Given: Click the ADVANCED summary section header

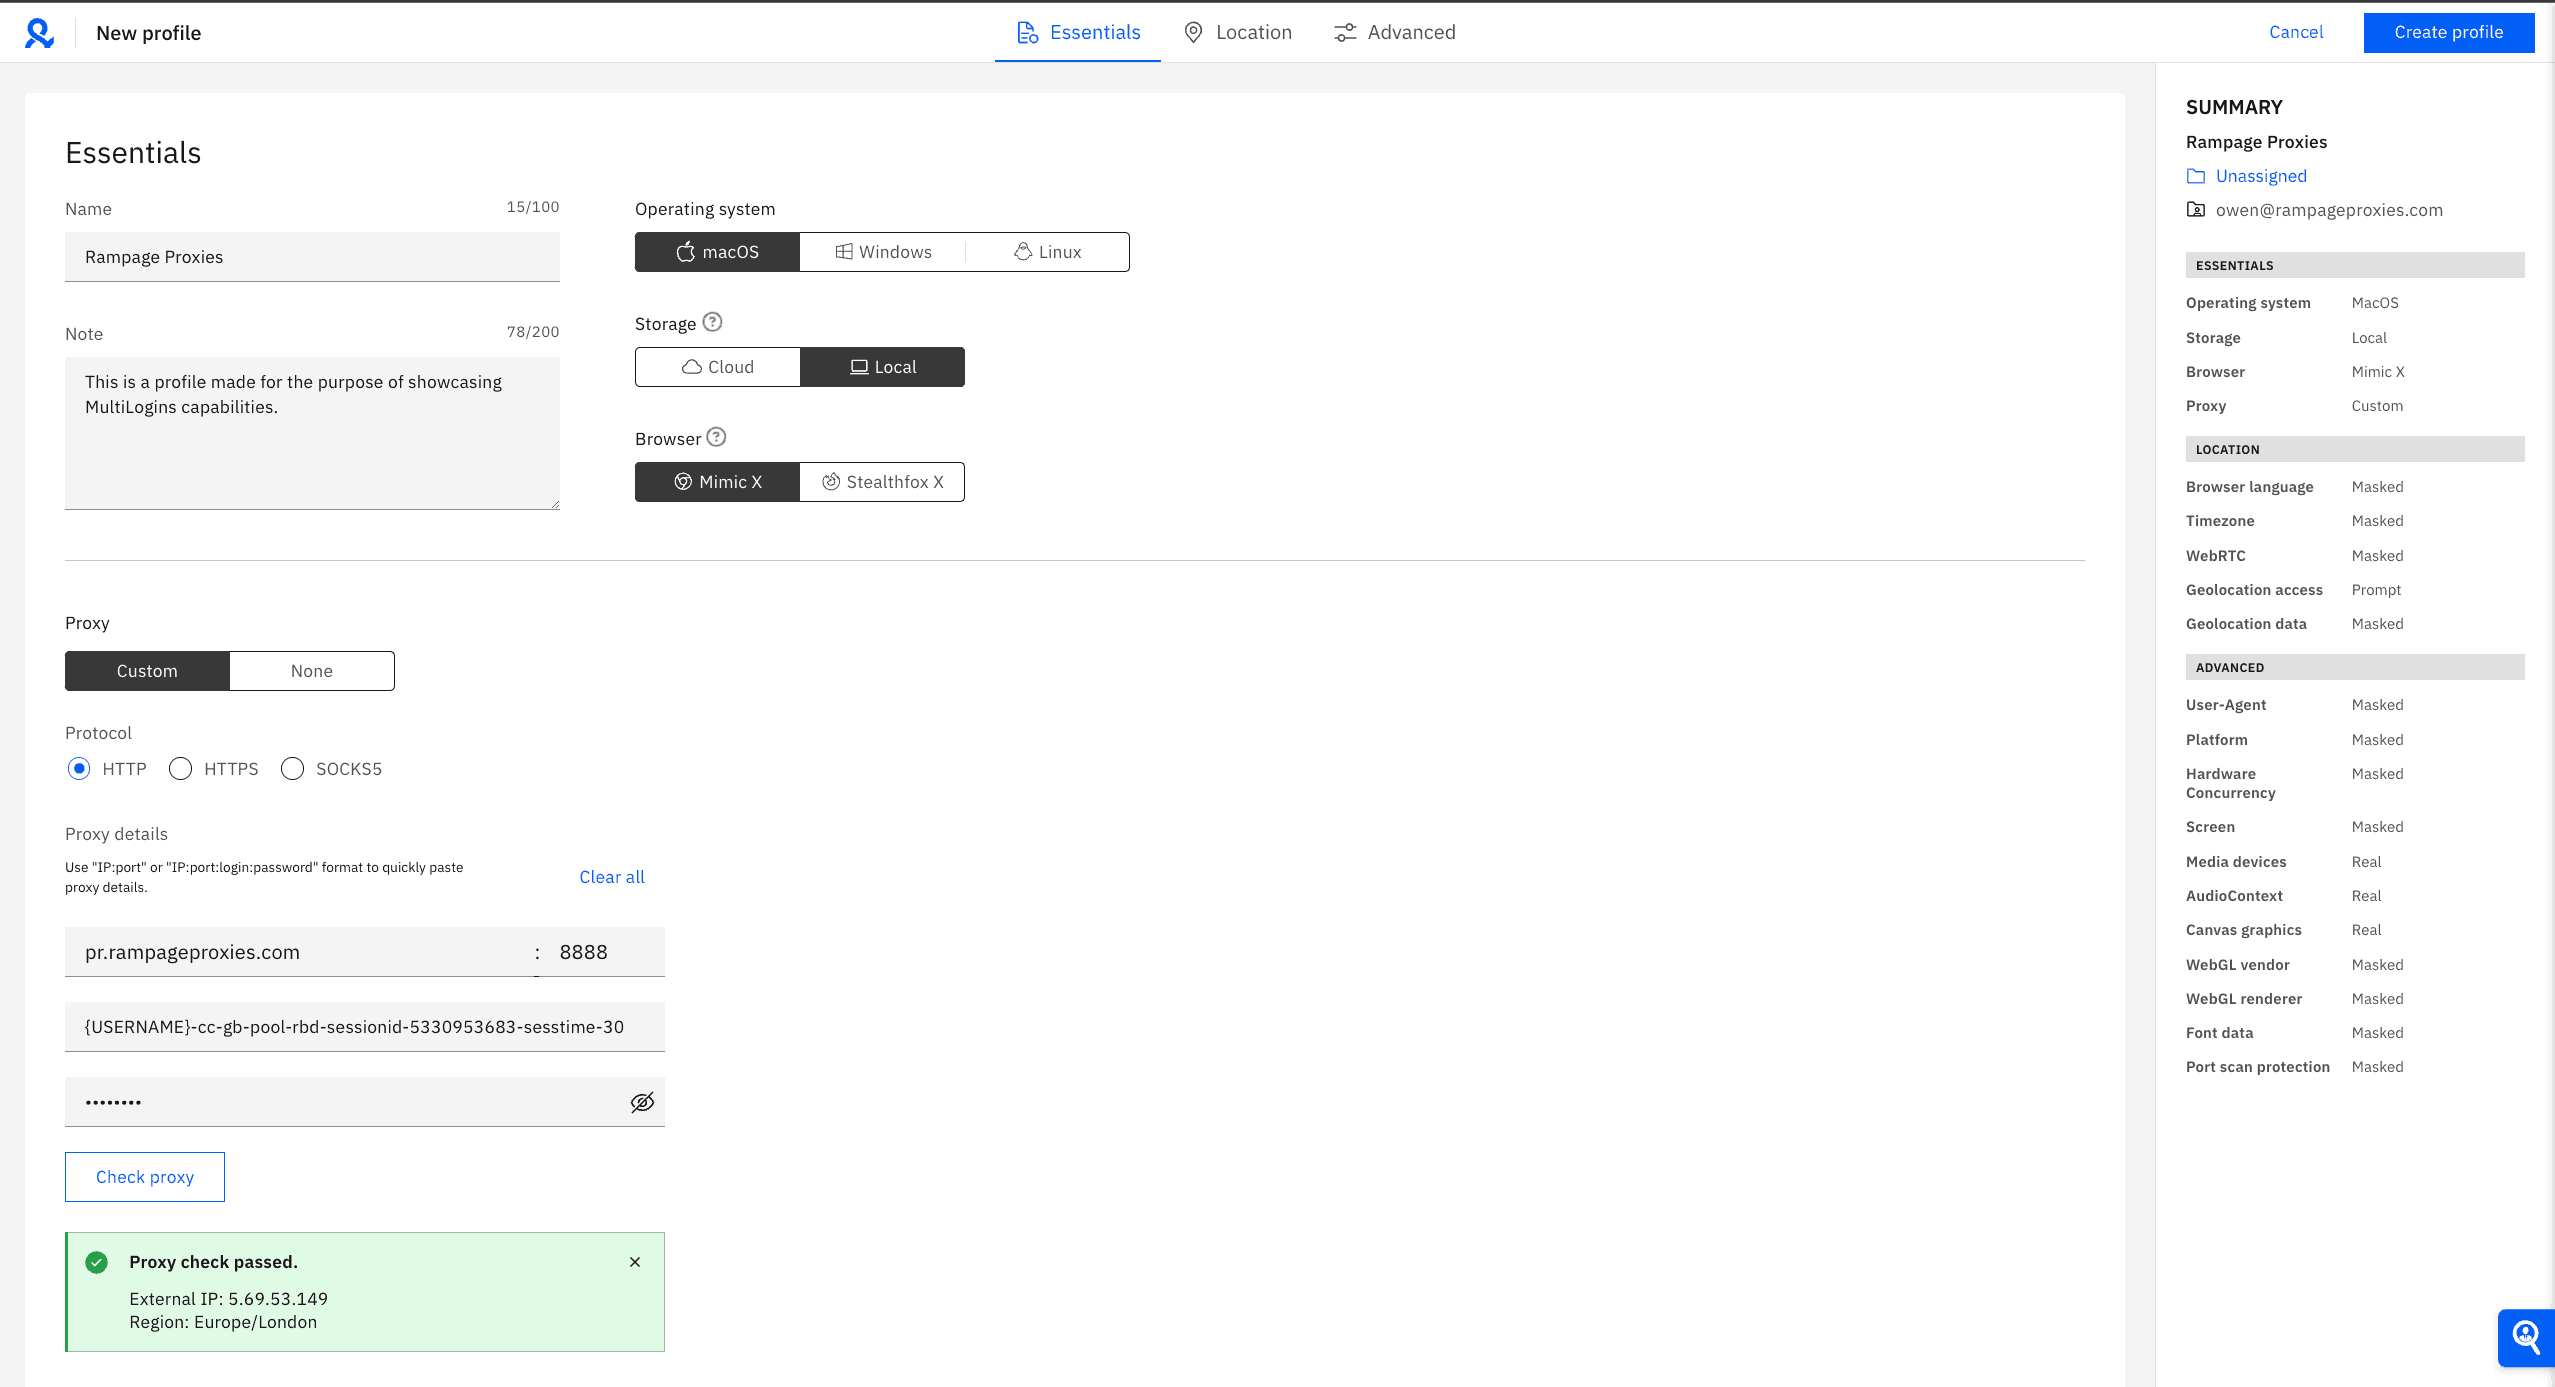Looking at the screenshot, I should [2355, 667].
